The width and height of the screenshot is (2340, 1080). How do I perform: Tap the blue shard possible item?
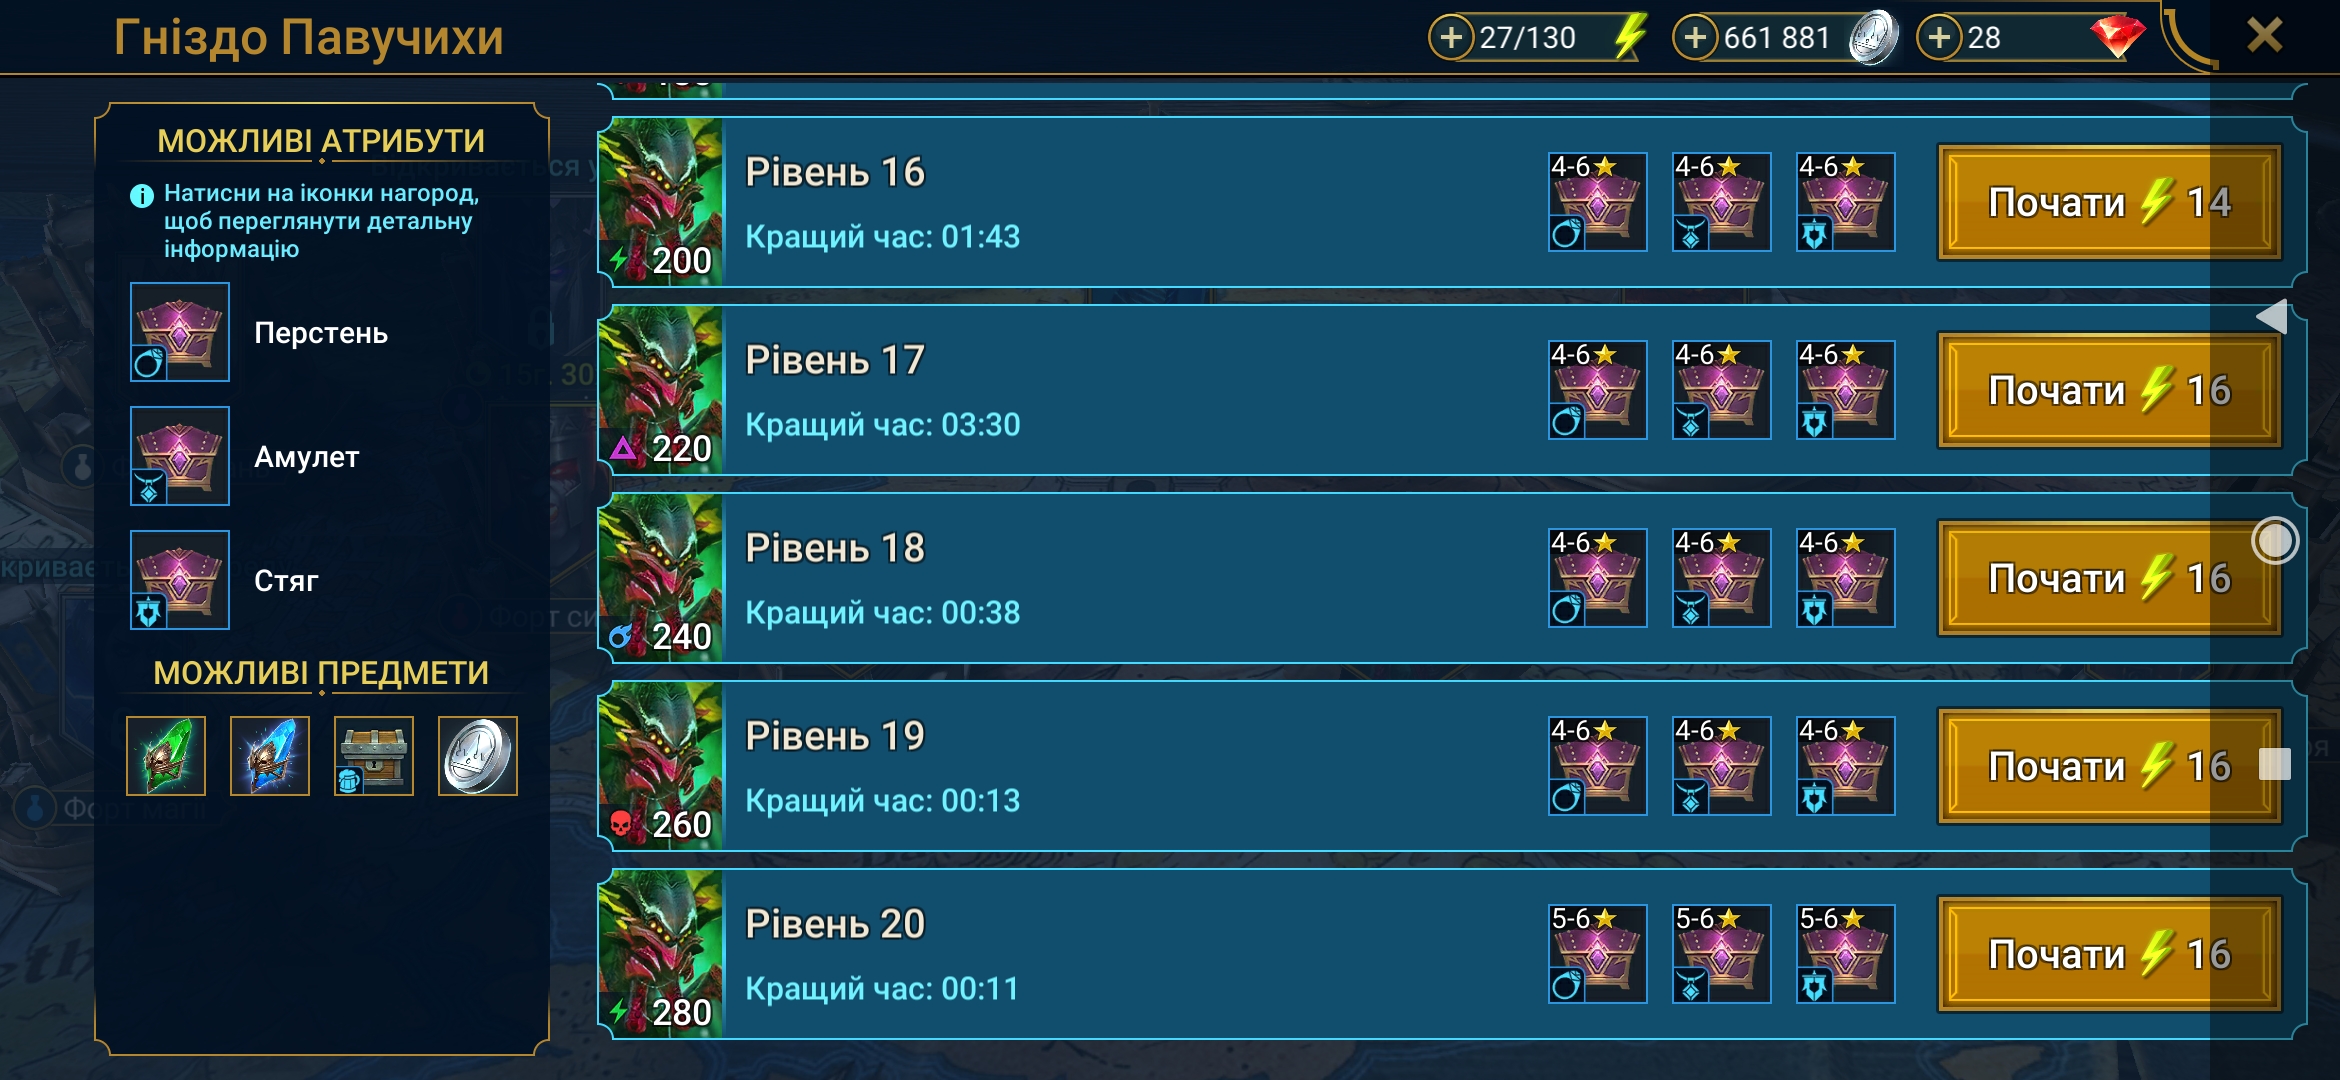click(270, 756)
